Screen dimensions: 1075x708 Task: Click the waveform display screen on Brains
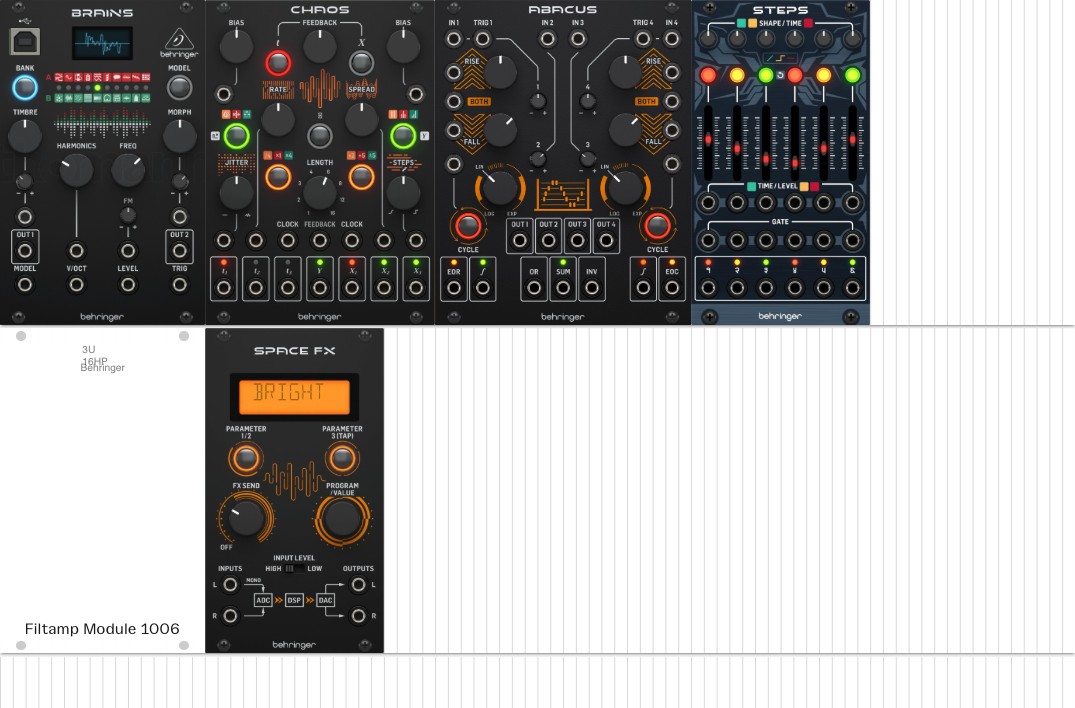pyautogui.click(x=102, y=44)
